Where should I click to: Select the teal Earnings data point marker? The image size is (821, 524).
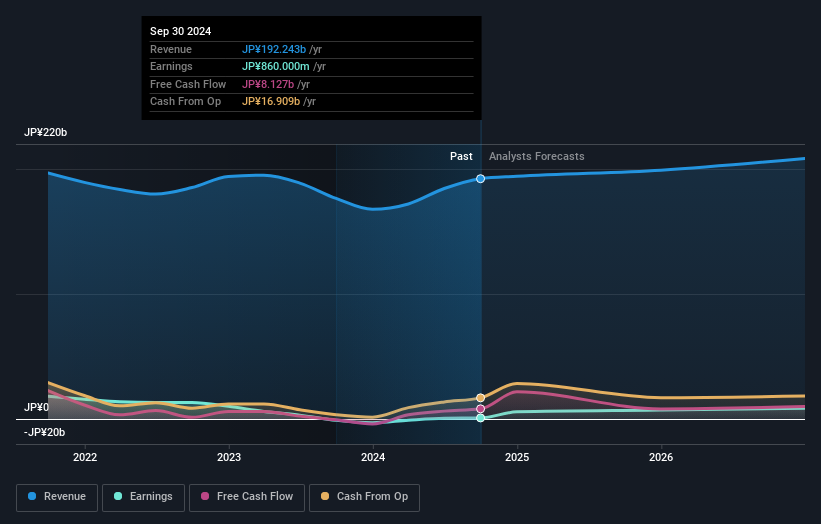(480, 418)
